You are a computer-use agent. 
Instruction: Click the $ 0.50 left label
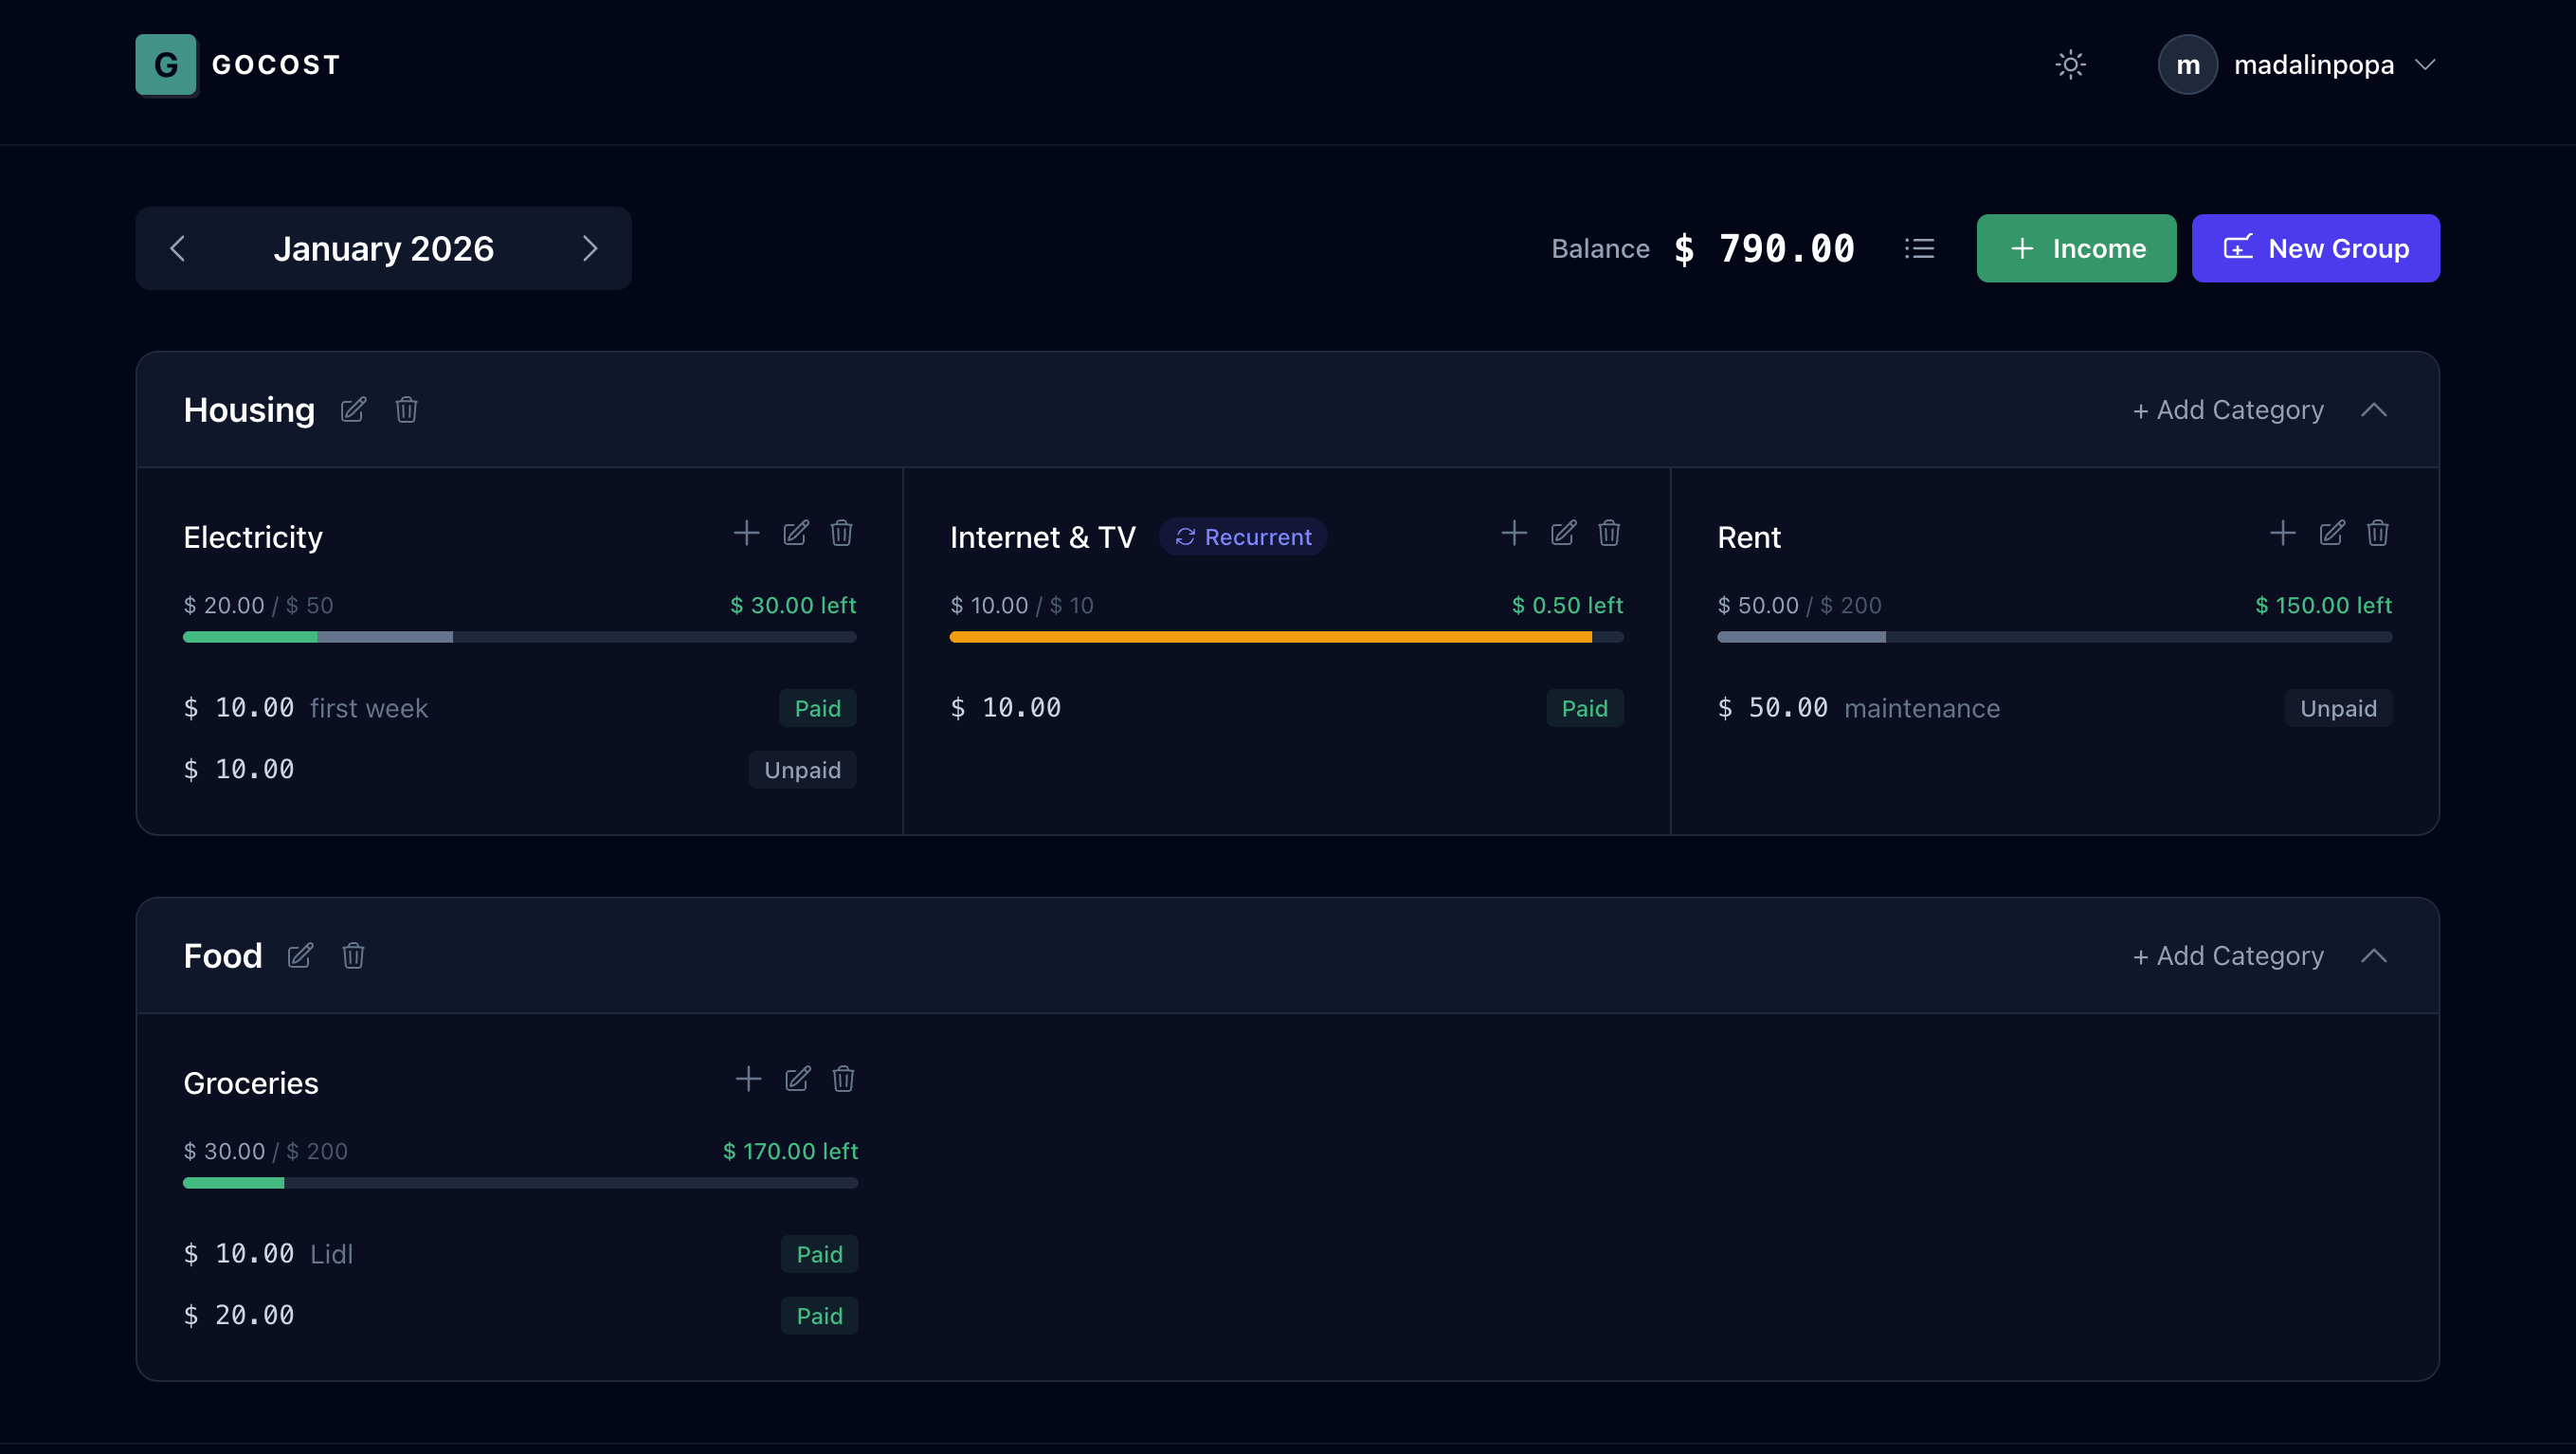(x=1567, y=605)
